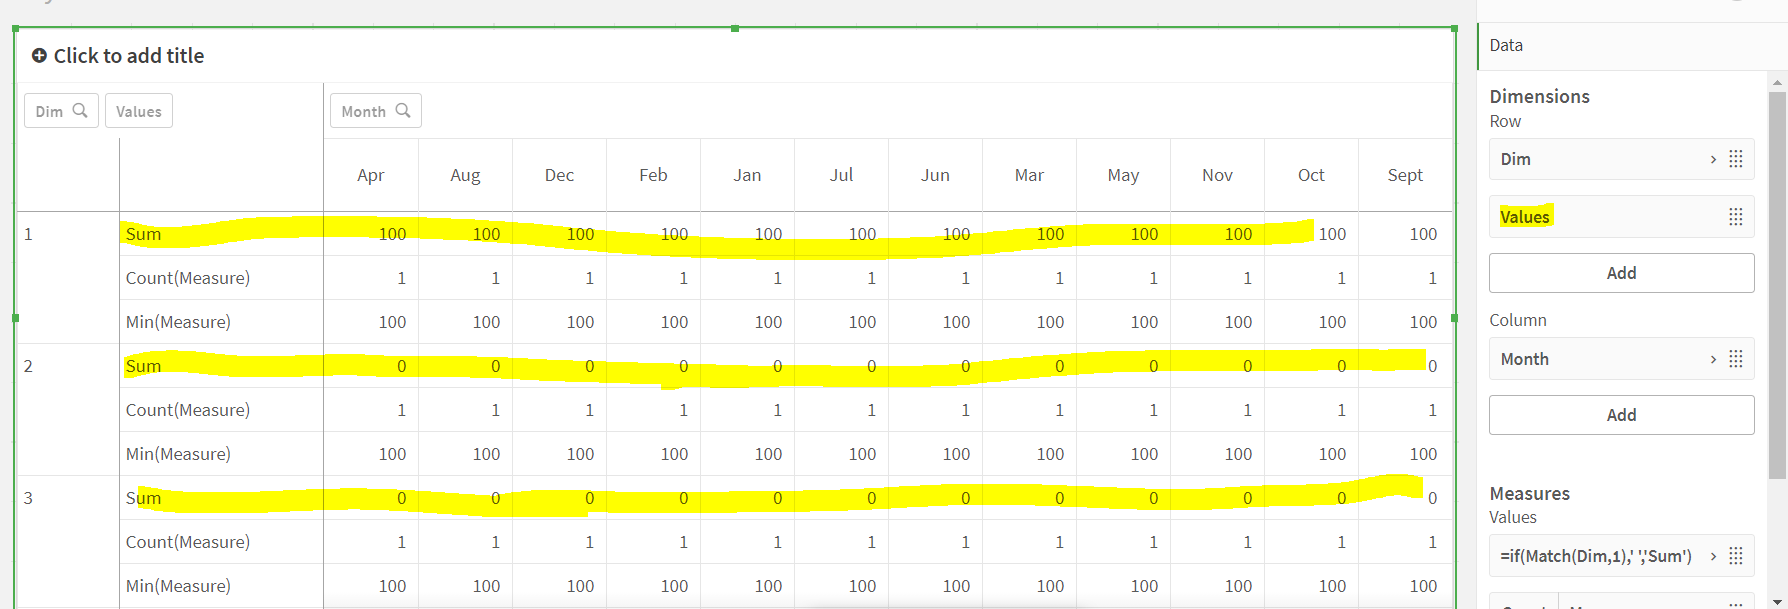Select the Values pseudo-dimension header chip
Viewport: 1788px width, 609px height.
tap(139, 111)
